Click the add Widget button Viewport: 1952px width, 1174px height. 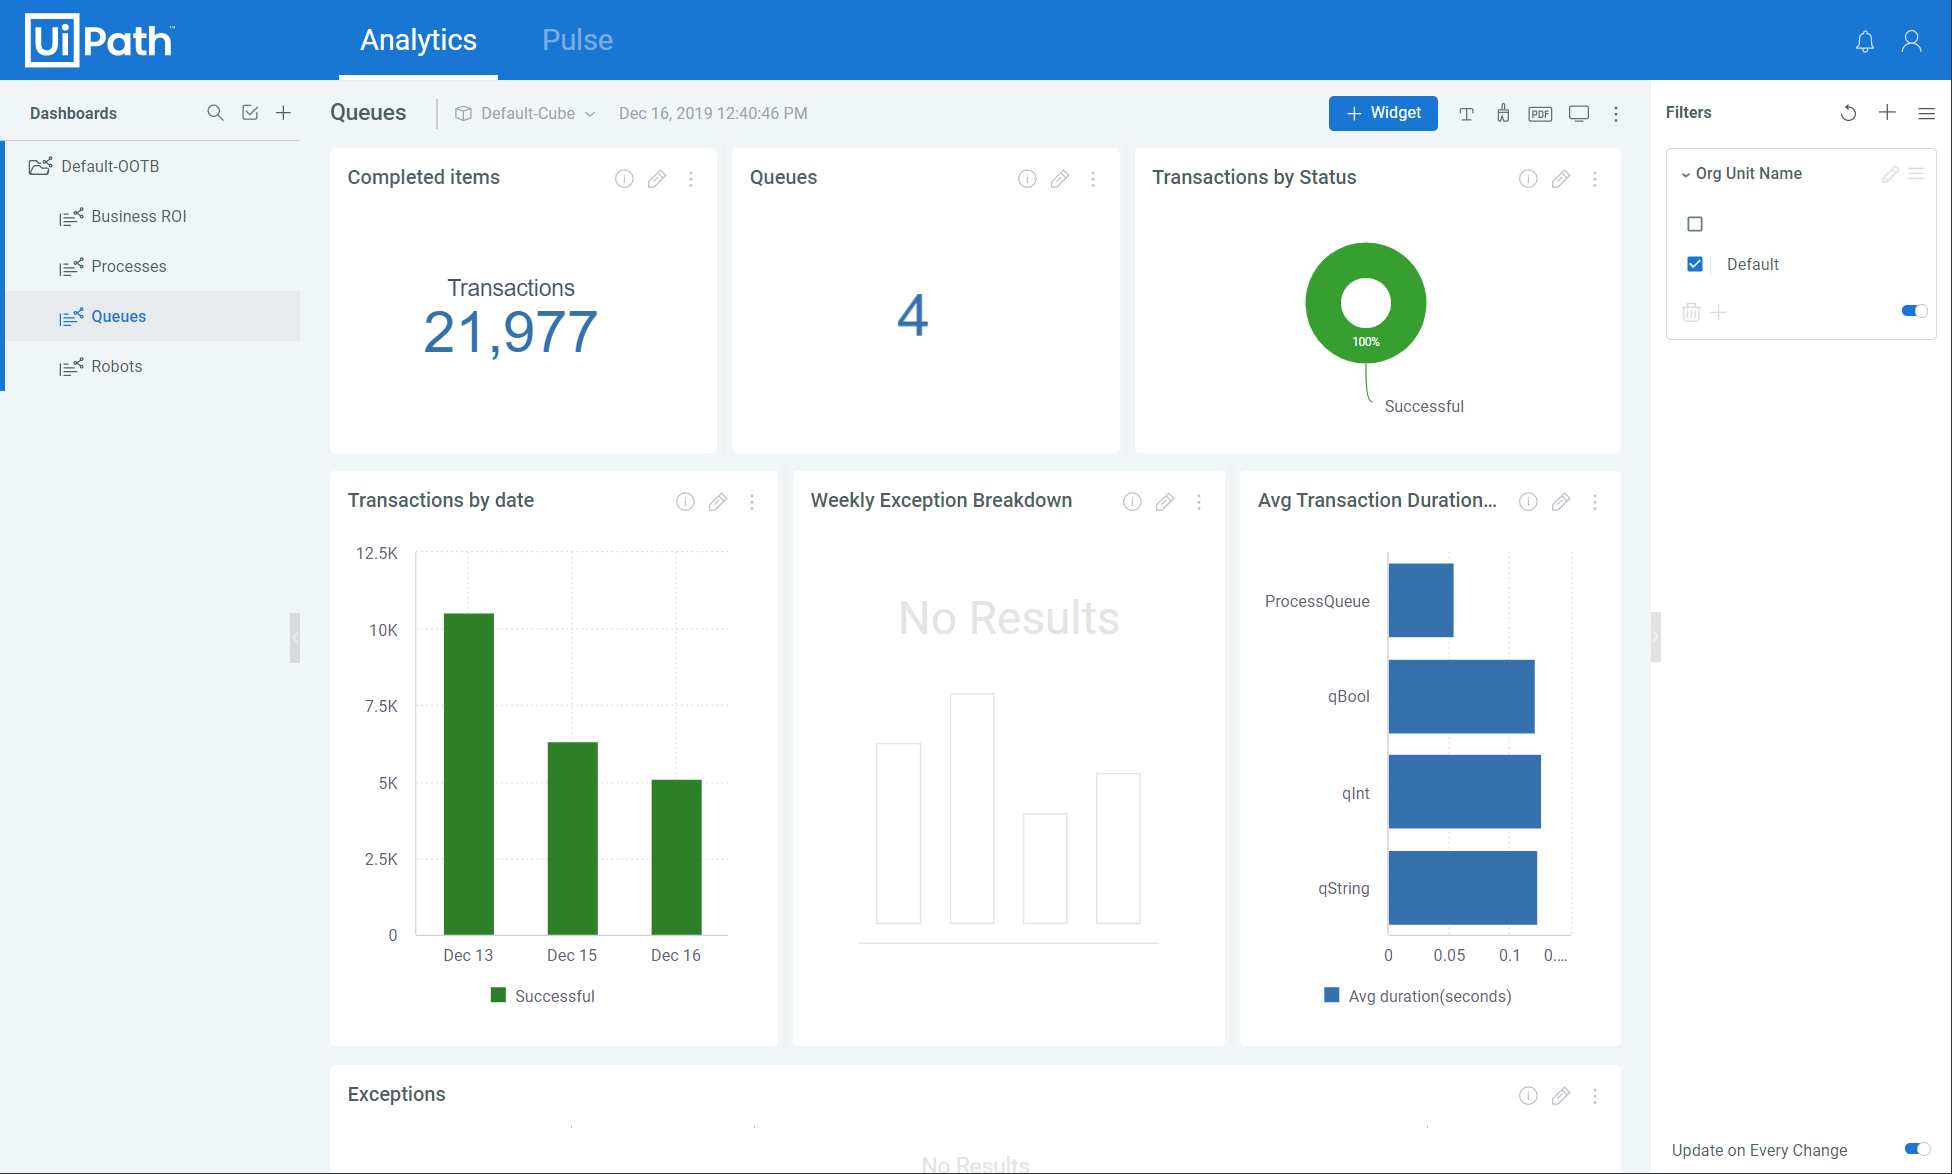[1383, 113]
